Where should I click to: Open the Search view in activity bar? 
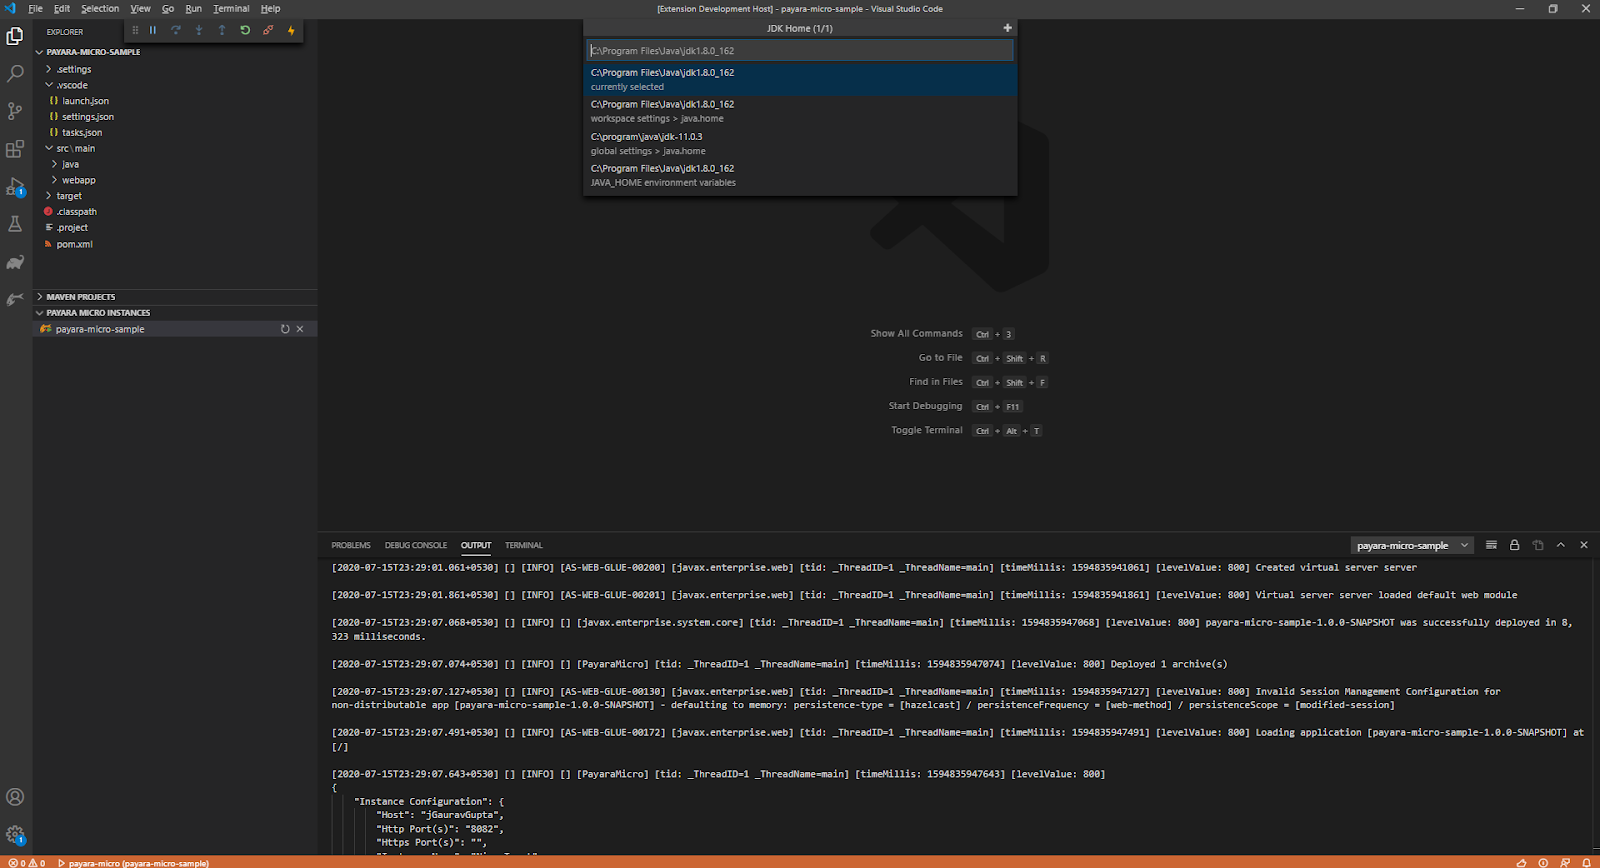click(x=15, y=74)
